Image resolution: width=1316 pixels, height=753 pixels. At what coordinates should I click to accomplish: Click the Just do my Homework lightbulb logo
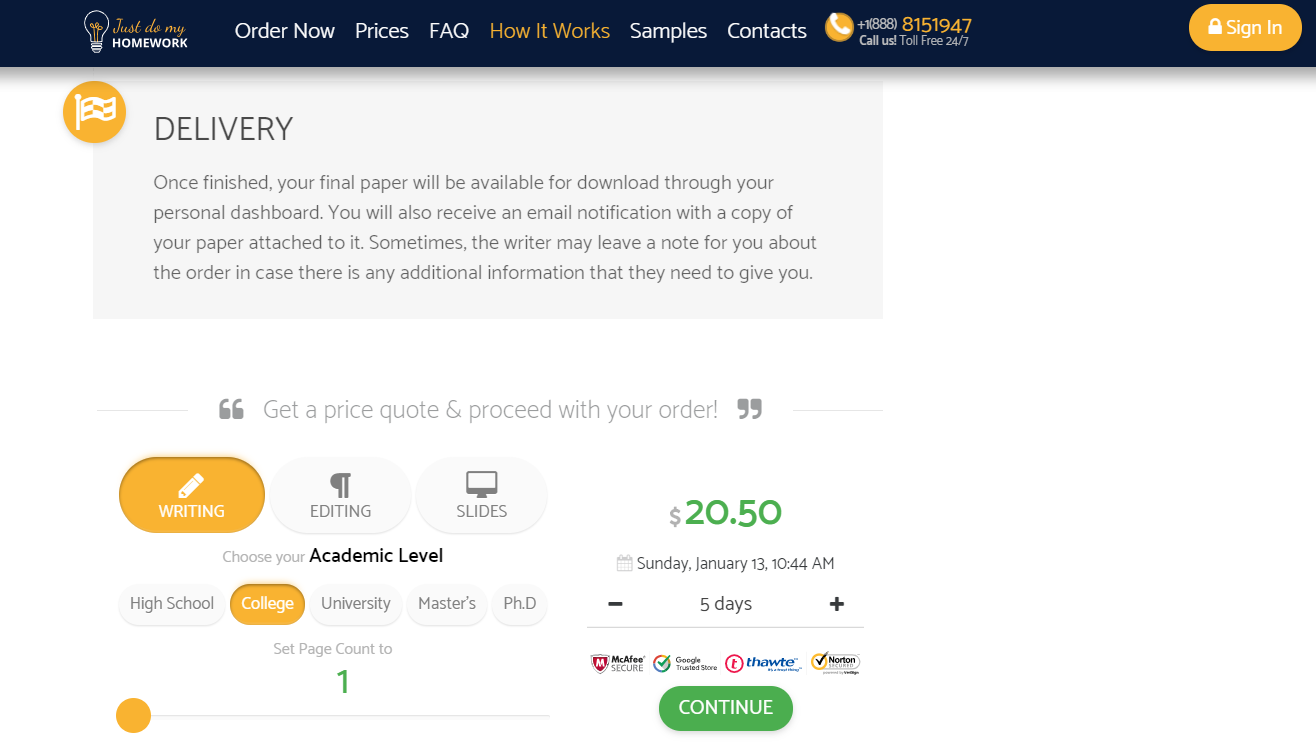click(136, 31)
